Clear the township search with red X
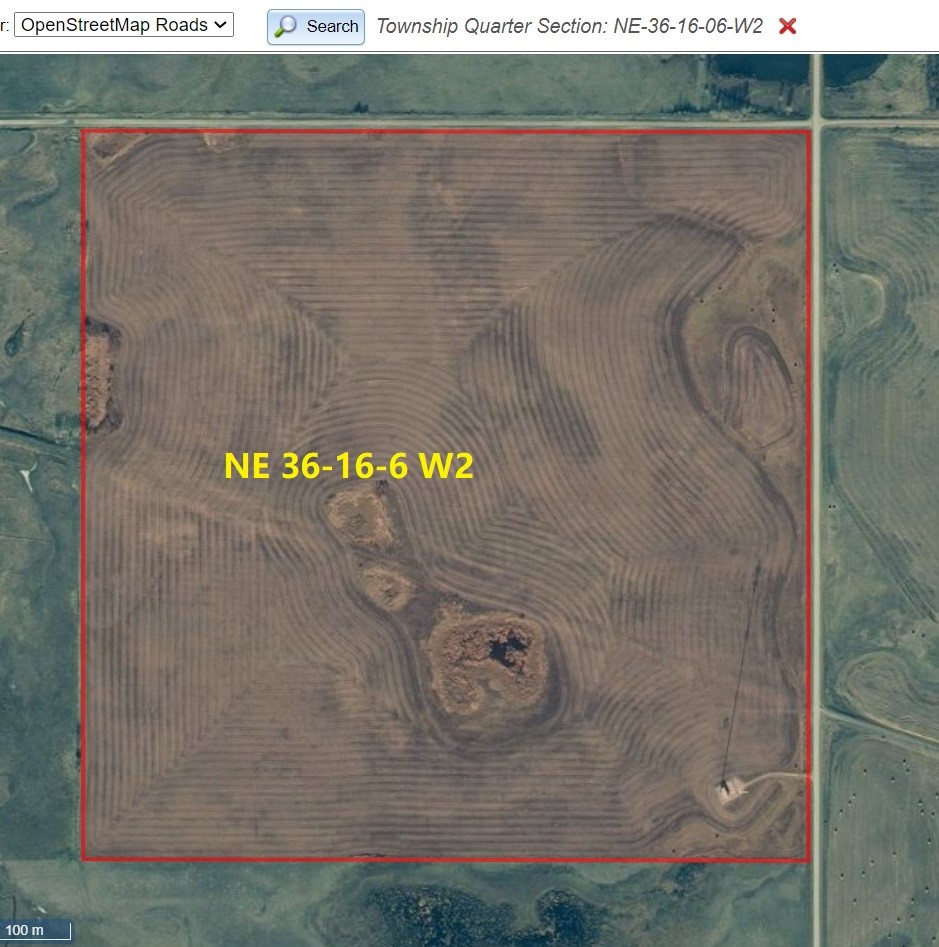 point(787,26)
